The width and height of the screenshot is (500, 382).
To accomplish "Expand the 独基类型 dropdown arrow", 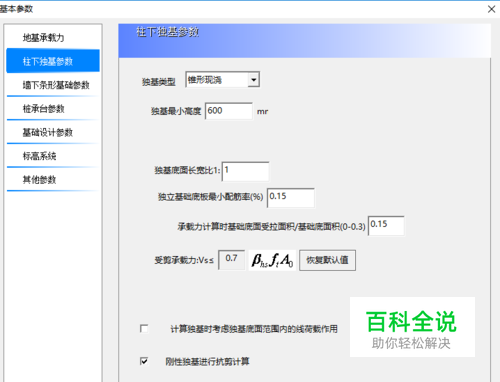I will 254,80.
